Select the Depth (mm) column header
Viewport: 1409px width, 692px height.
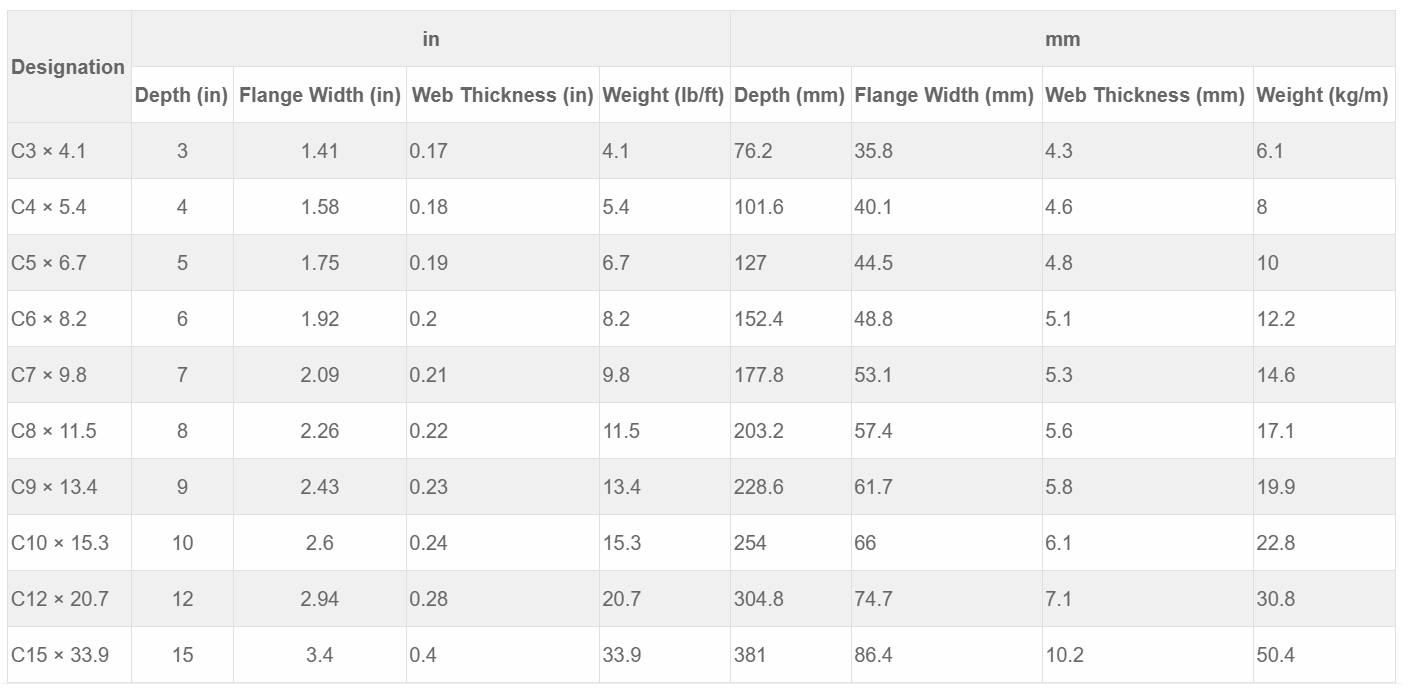791,95
